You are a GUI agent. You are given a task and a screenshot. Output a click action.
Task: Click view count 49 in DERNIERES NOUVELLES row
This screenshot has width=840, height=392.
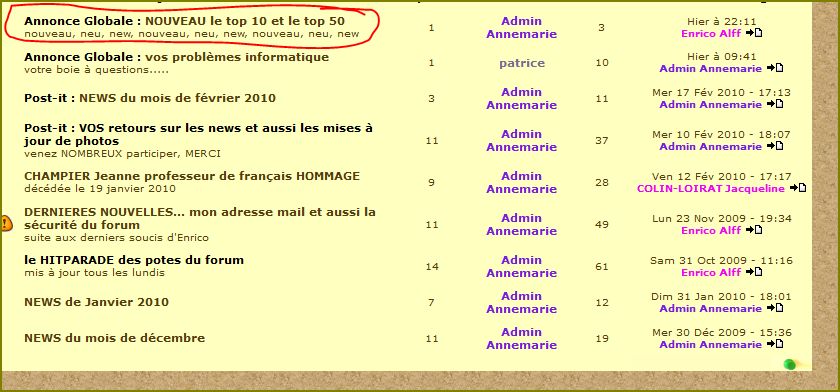pos(602,224)
